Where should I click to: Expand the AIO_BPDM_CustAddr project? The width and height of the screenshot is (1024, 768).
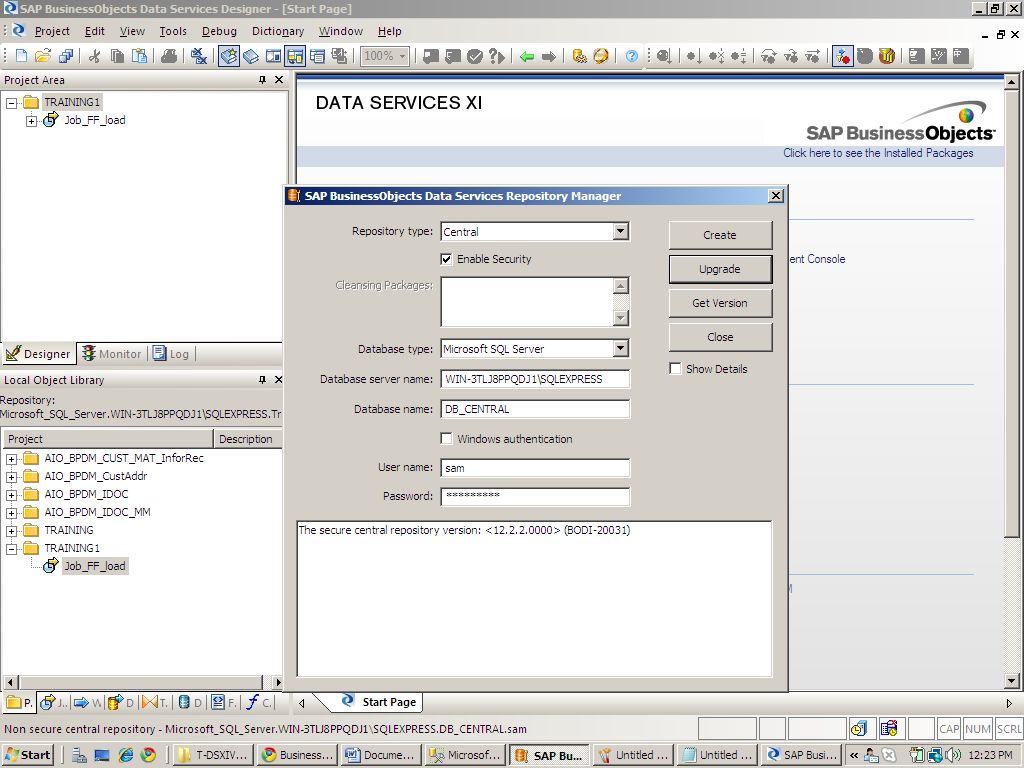click(x=12, y=477)
